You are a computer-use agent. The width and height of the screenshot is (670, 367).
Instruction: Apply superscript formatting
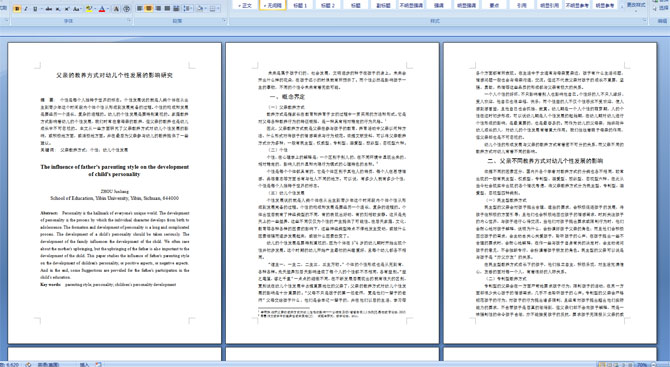point(67,9)
